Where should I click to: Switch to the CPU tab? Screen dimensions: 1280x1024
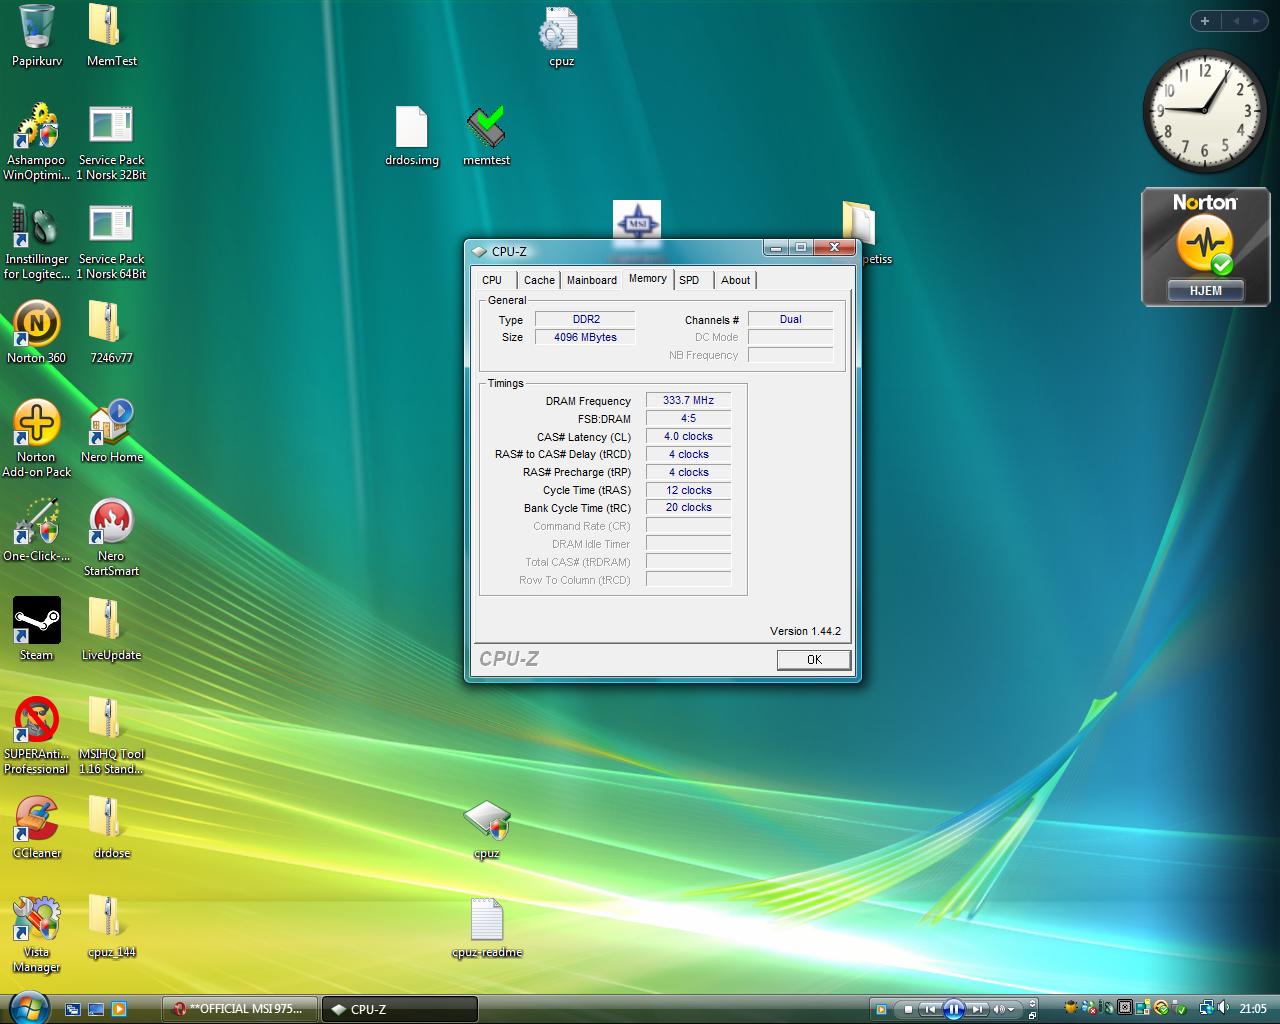[x=492, y=280]
